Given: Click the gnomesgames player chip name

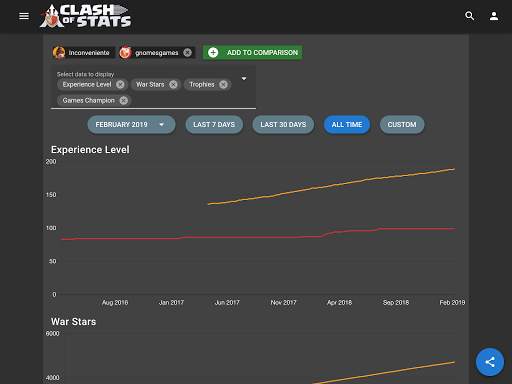Looking at the screenshot, I should [x=157, y=53].
